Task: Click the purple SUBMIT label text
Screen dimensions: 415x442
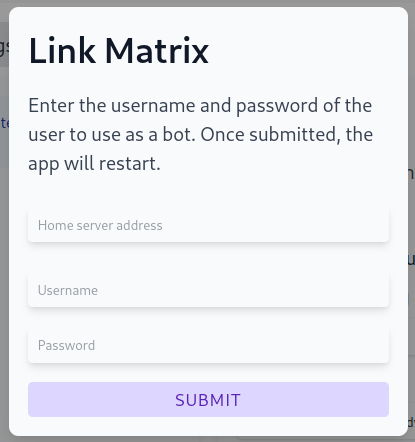Action: coord(208,400)
